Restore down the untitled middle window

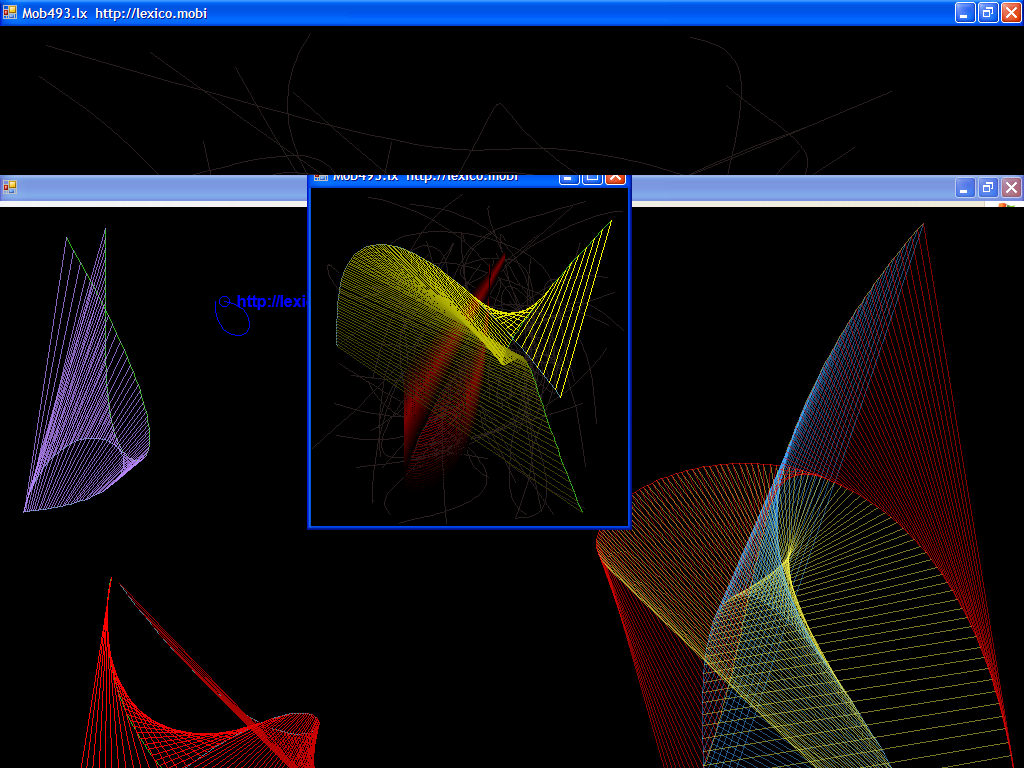tap(988, 187)
